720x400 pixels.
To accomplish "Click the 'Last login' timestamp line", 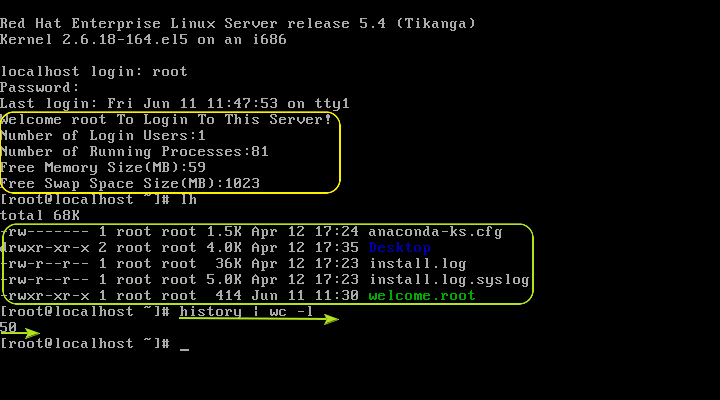I will (x=175, y=104).
